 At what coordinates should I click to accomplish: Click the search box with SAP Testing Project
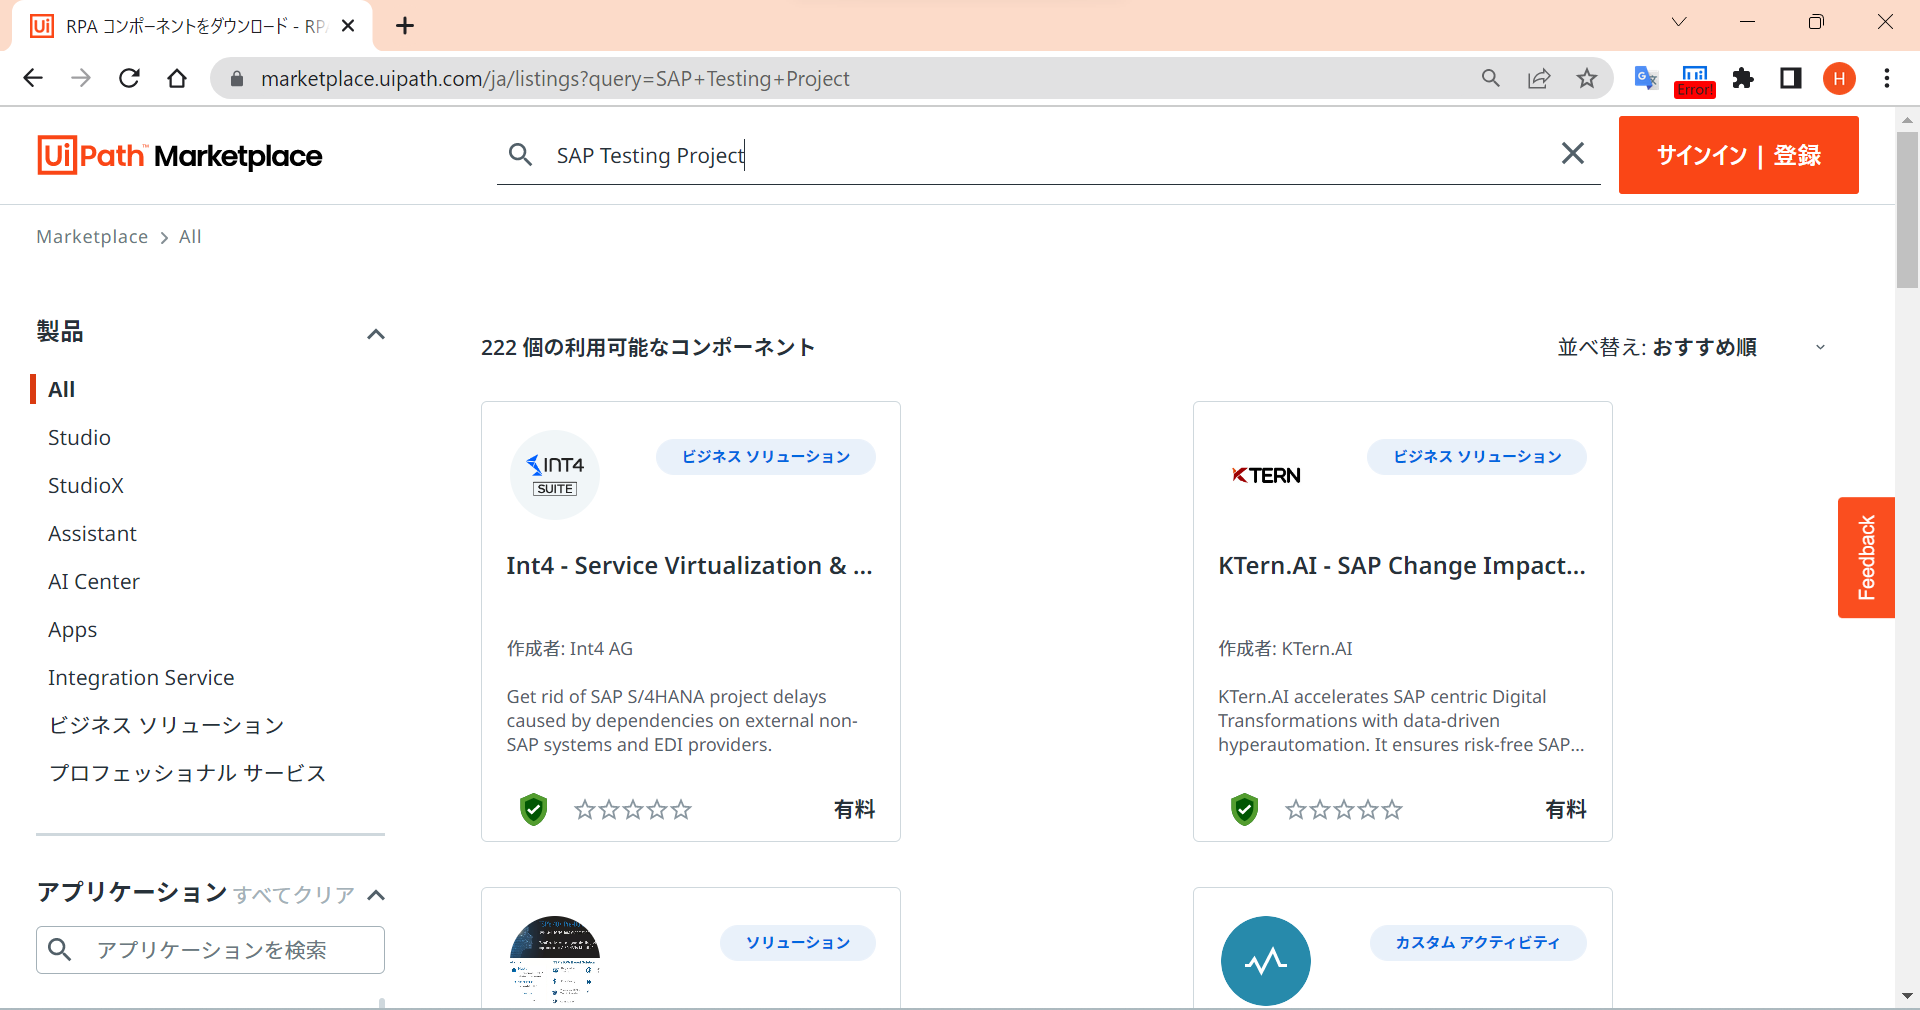(1049, 155)
